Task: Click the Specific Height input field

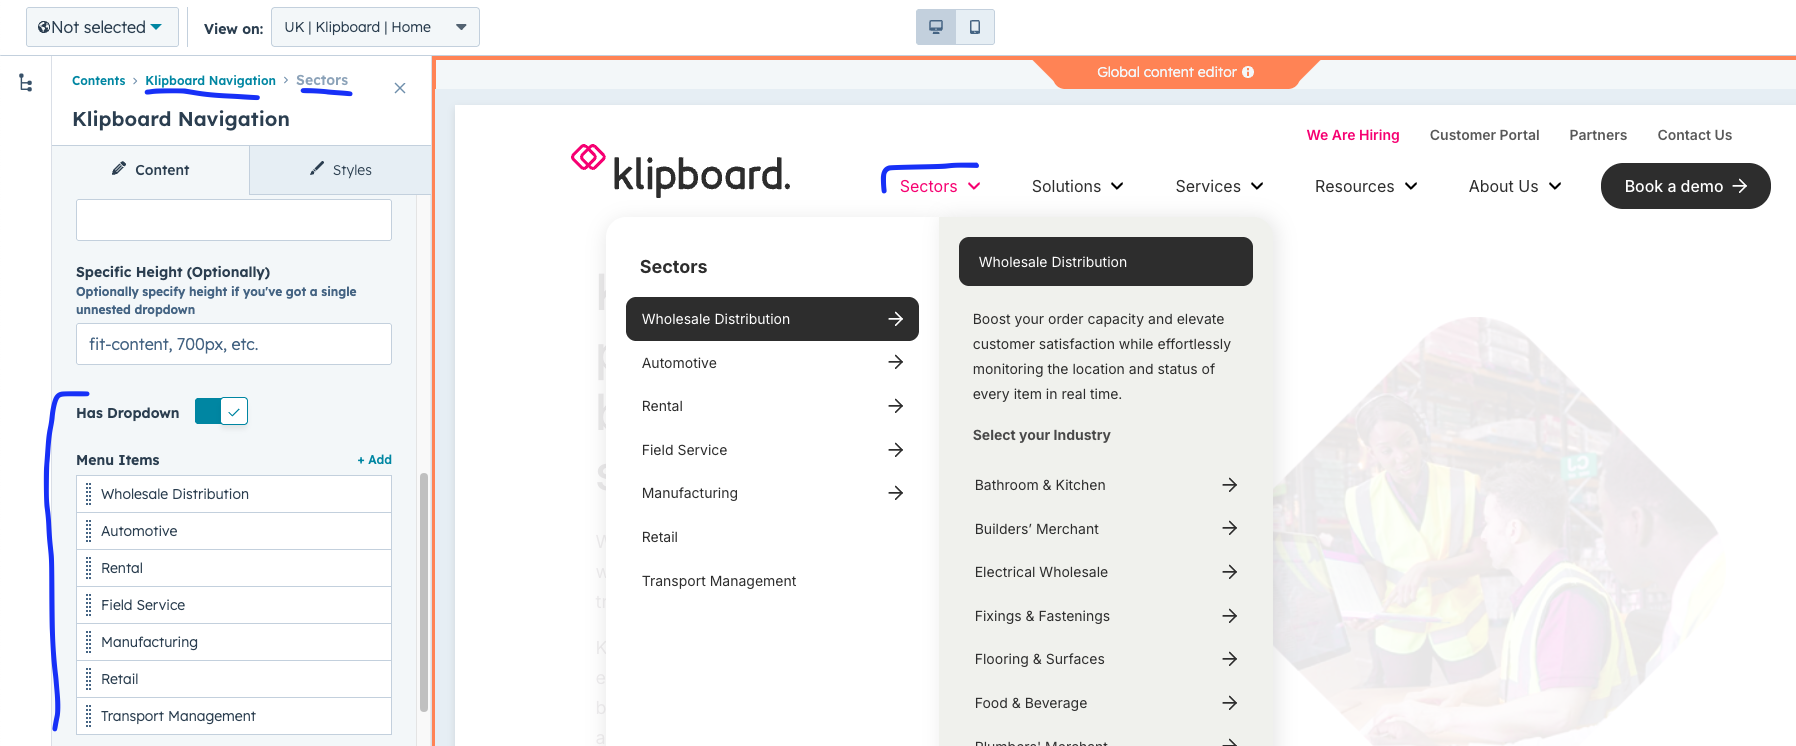Action: click(x=234, y=344)
